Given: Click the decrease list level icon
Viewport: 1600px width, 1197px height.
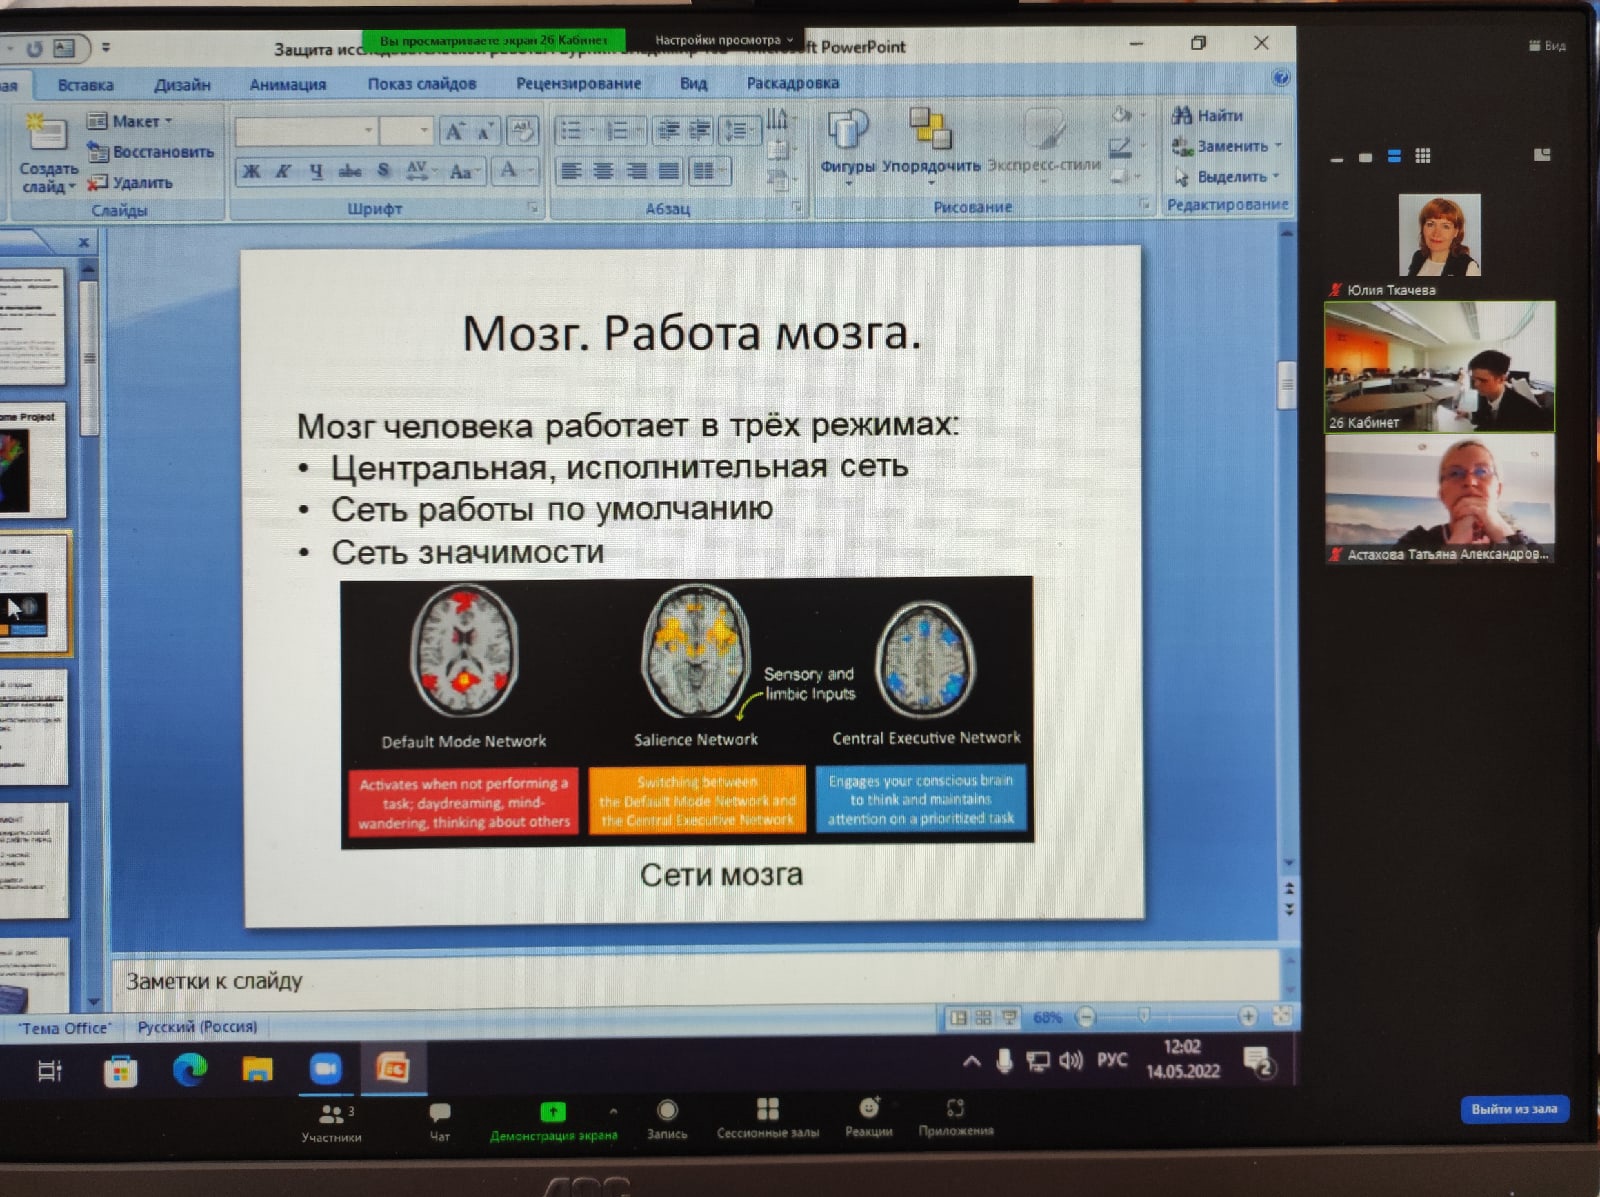Looking at the screenshot, I should 669,130.
